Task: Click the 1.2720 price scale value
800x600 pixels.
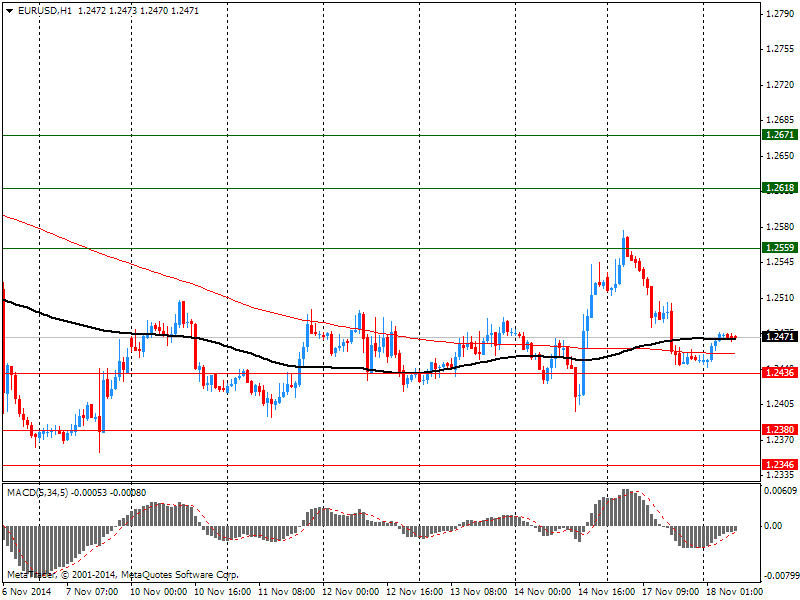Action: tap(781, 85)
